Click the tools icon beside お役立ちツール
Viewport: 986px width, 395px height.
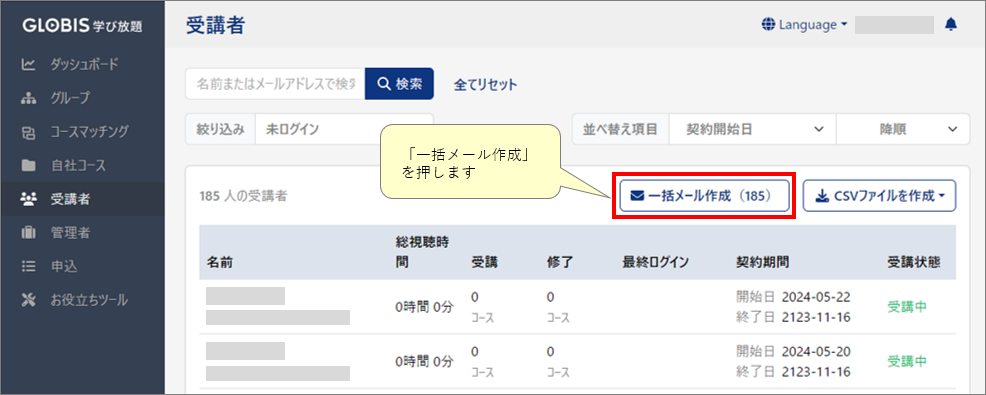[28, 300]
